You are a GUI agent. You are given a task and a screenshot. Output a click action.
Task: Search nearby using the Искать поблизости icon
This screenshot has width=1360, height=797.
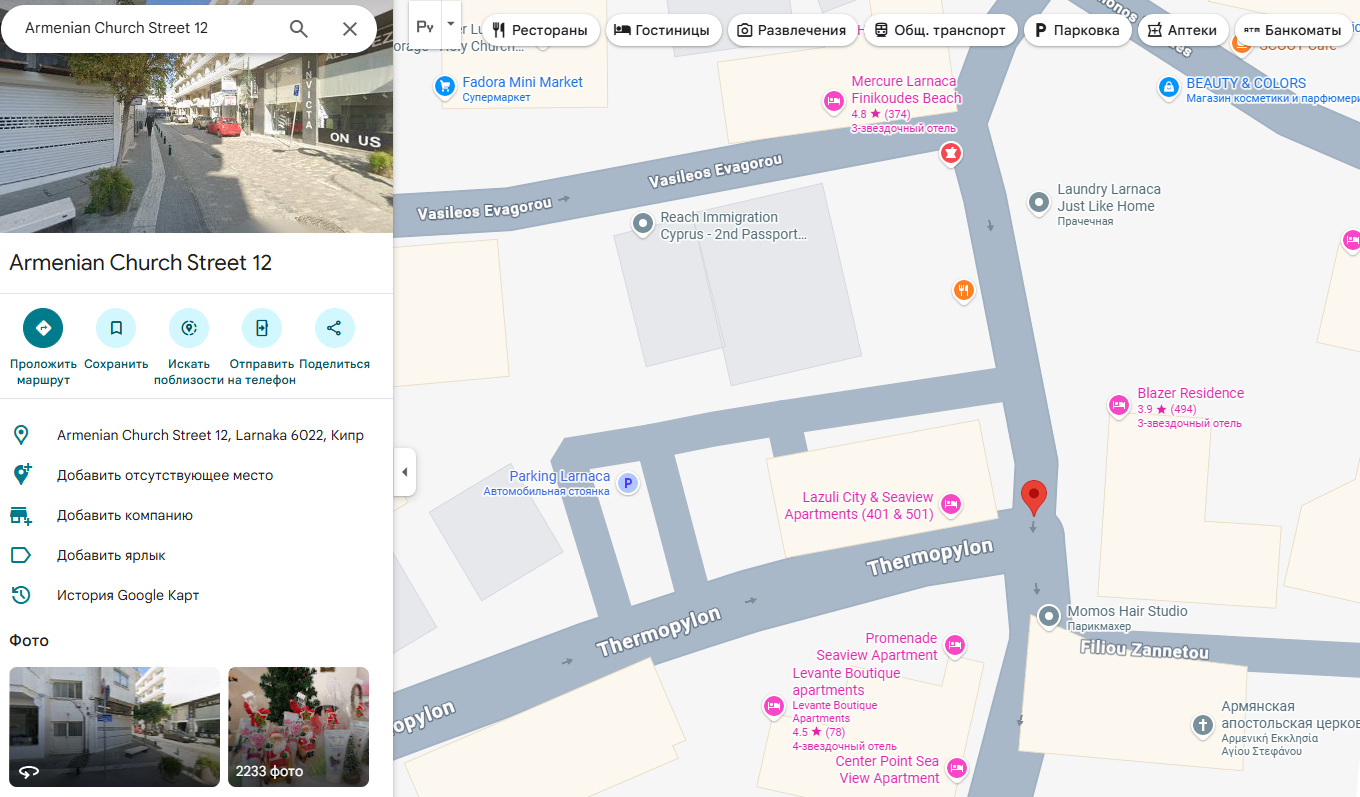tap(189, 328)
